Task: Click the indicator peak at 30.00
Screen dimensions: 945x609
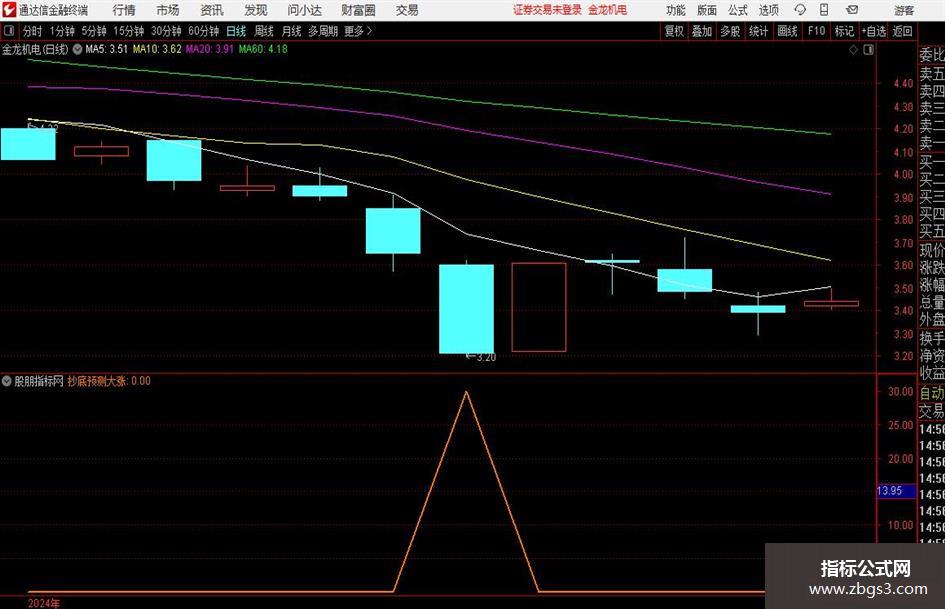Action: [466, 393]
